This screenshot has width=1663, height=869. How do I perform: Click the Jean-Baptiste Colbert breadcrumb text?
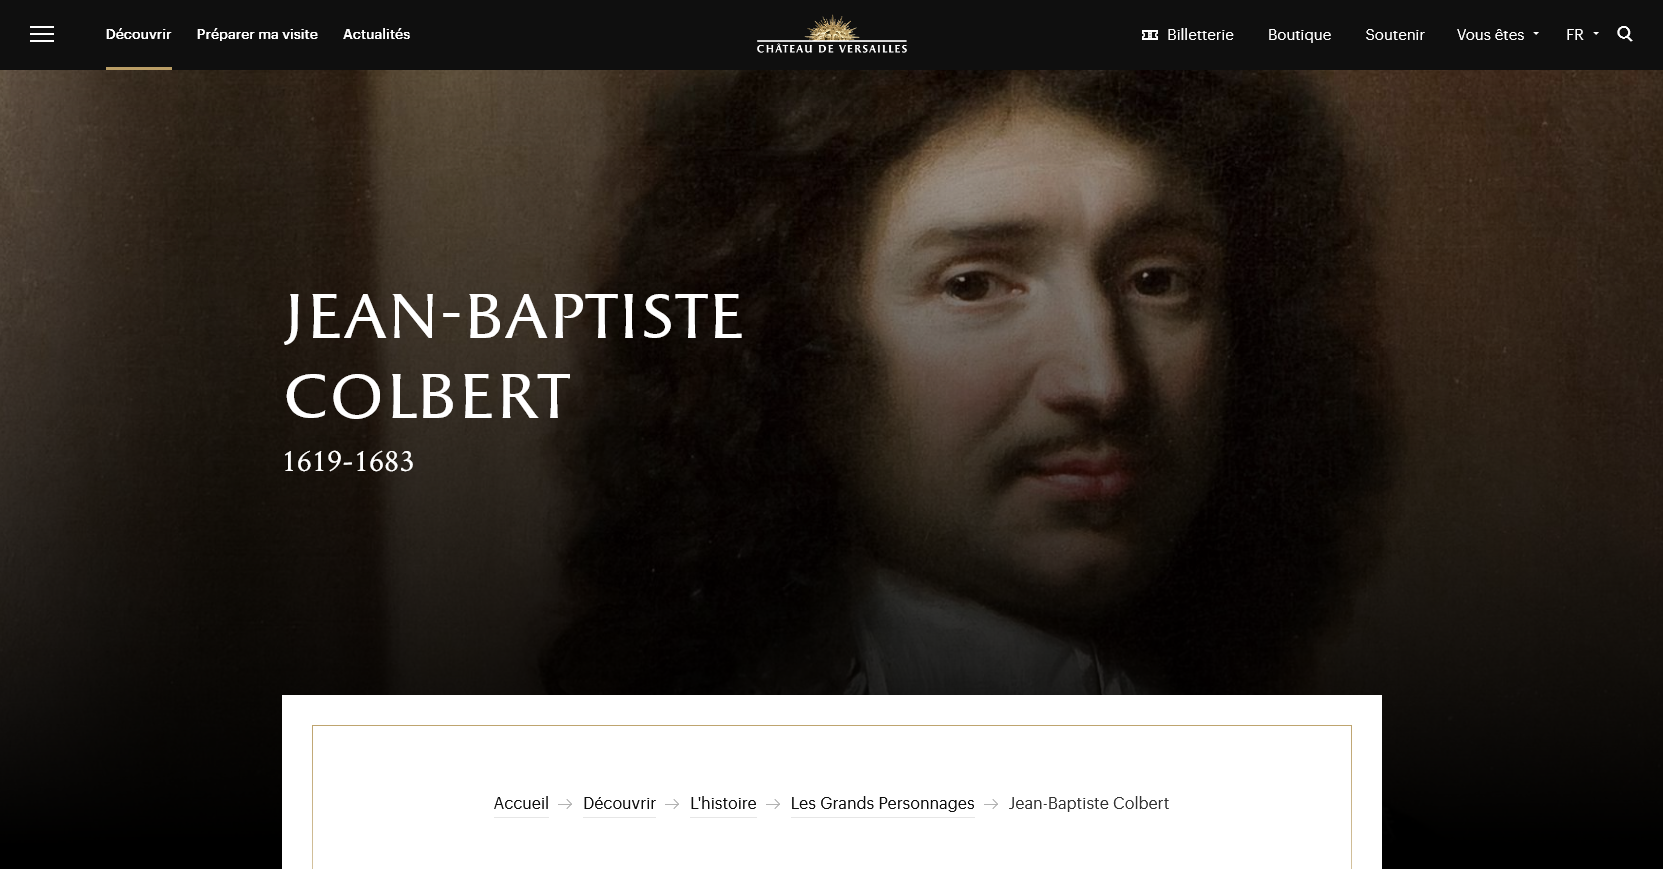1088,803
